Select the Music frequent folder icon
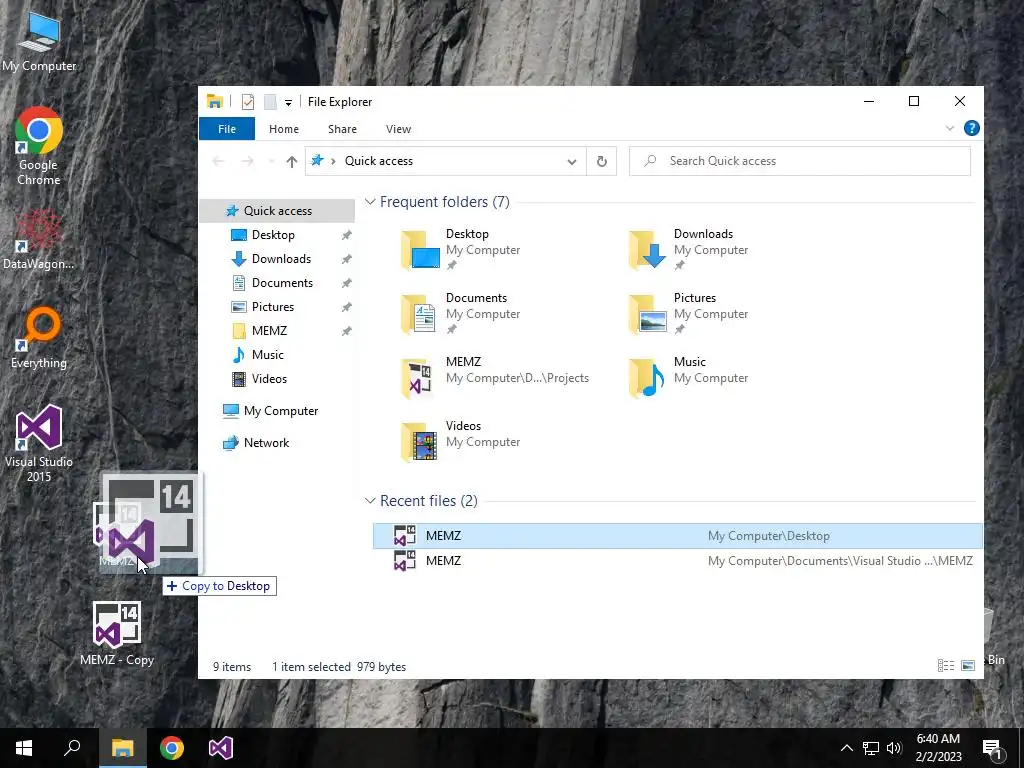Image resolution: width=1024 pixels, height=768 pixels. tap(648, 377)
